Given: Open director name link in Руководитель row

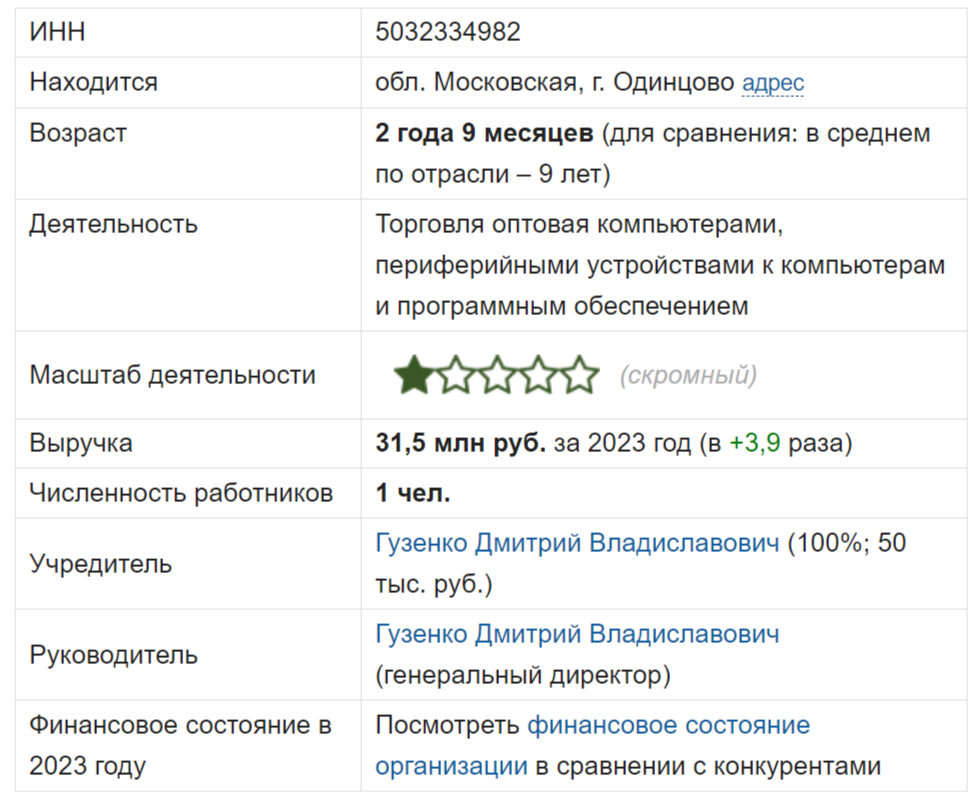Looking at the screenshot, I should pyautogui.click(x=577, y=634).
